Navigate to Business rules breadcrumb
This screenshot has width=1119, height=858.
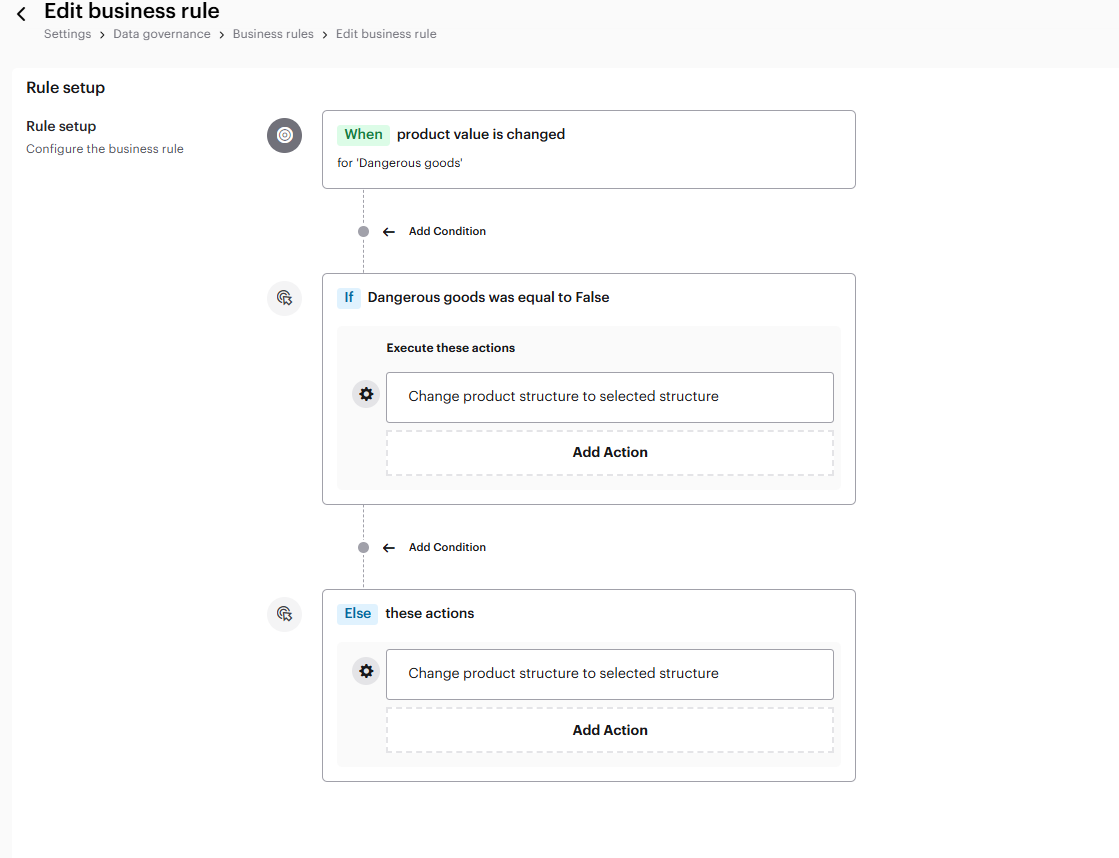pos(273,34)
